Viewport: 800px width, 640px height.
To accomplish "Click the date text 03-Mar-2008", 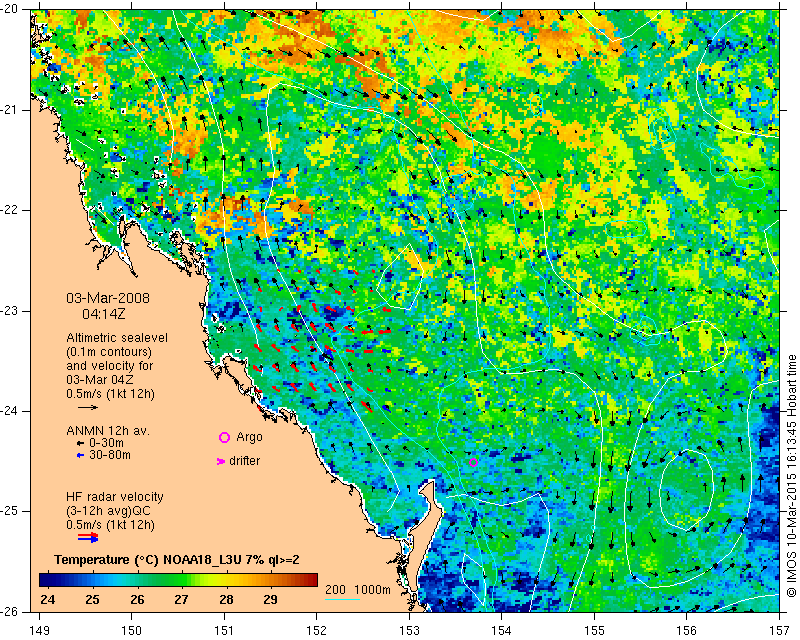I will [x=108, y=298].
